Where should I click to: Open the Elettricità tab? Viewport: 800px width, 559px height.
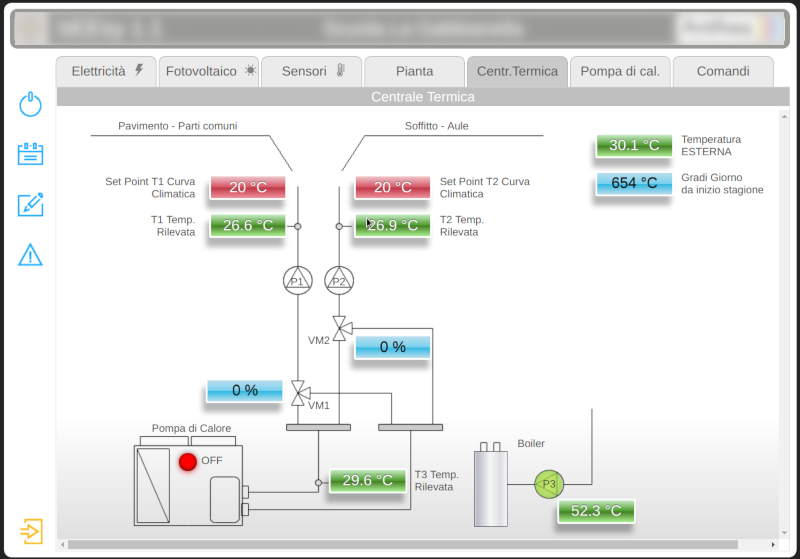click(106, 71)
